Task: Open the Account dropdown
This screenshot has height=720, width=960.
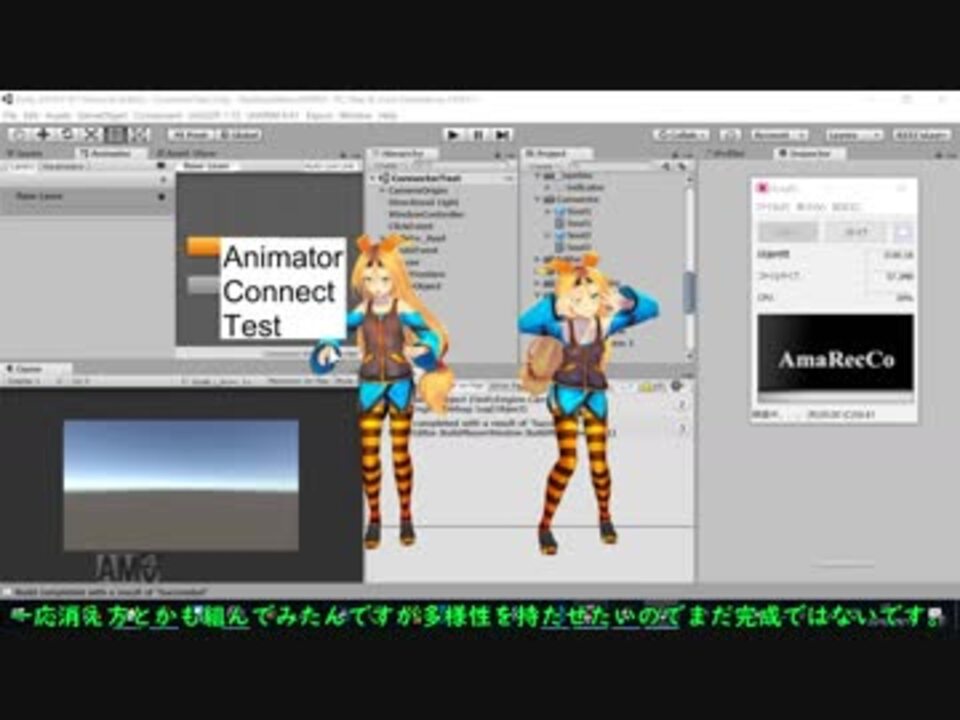Action: point(779,135)
